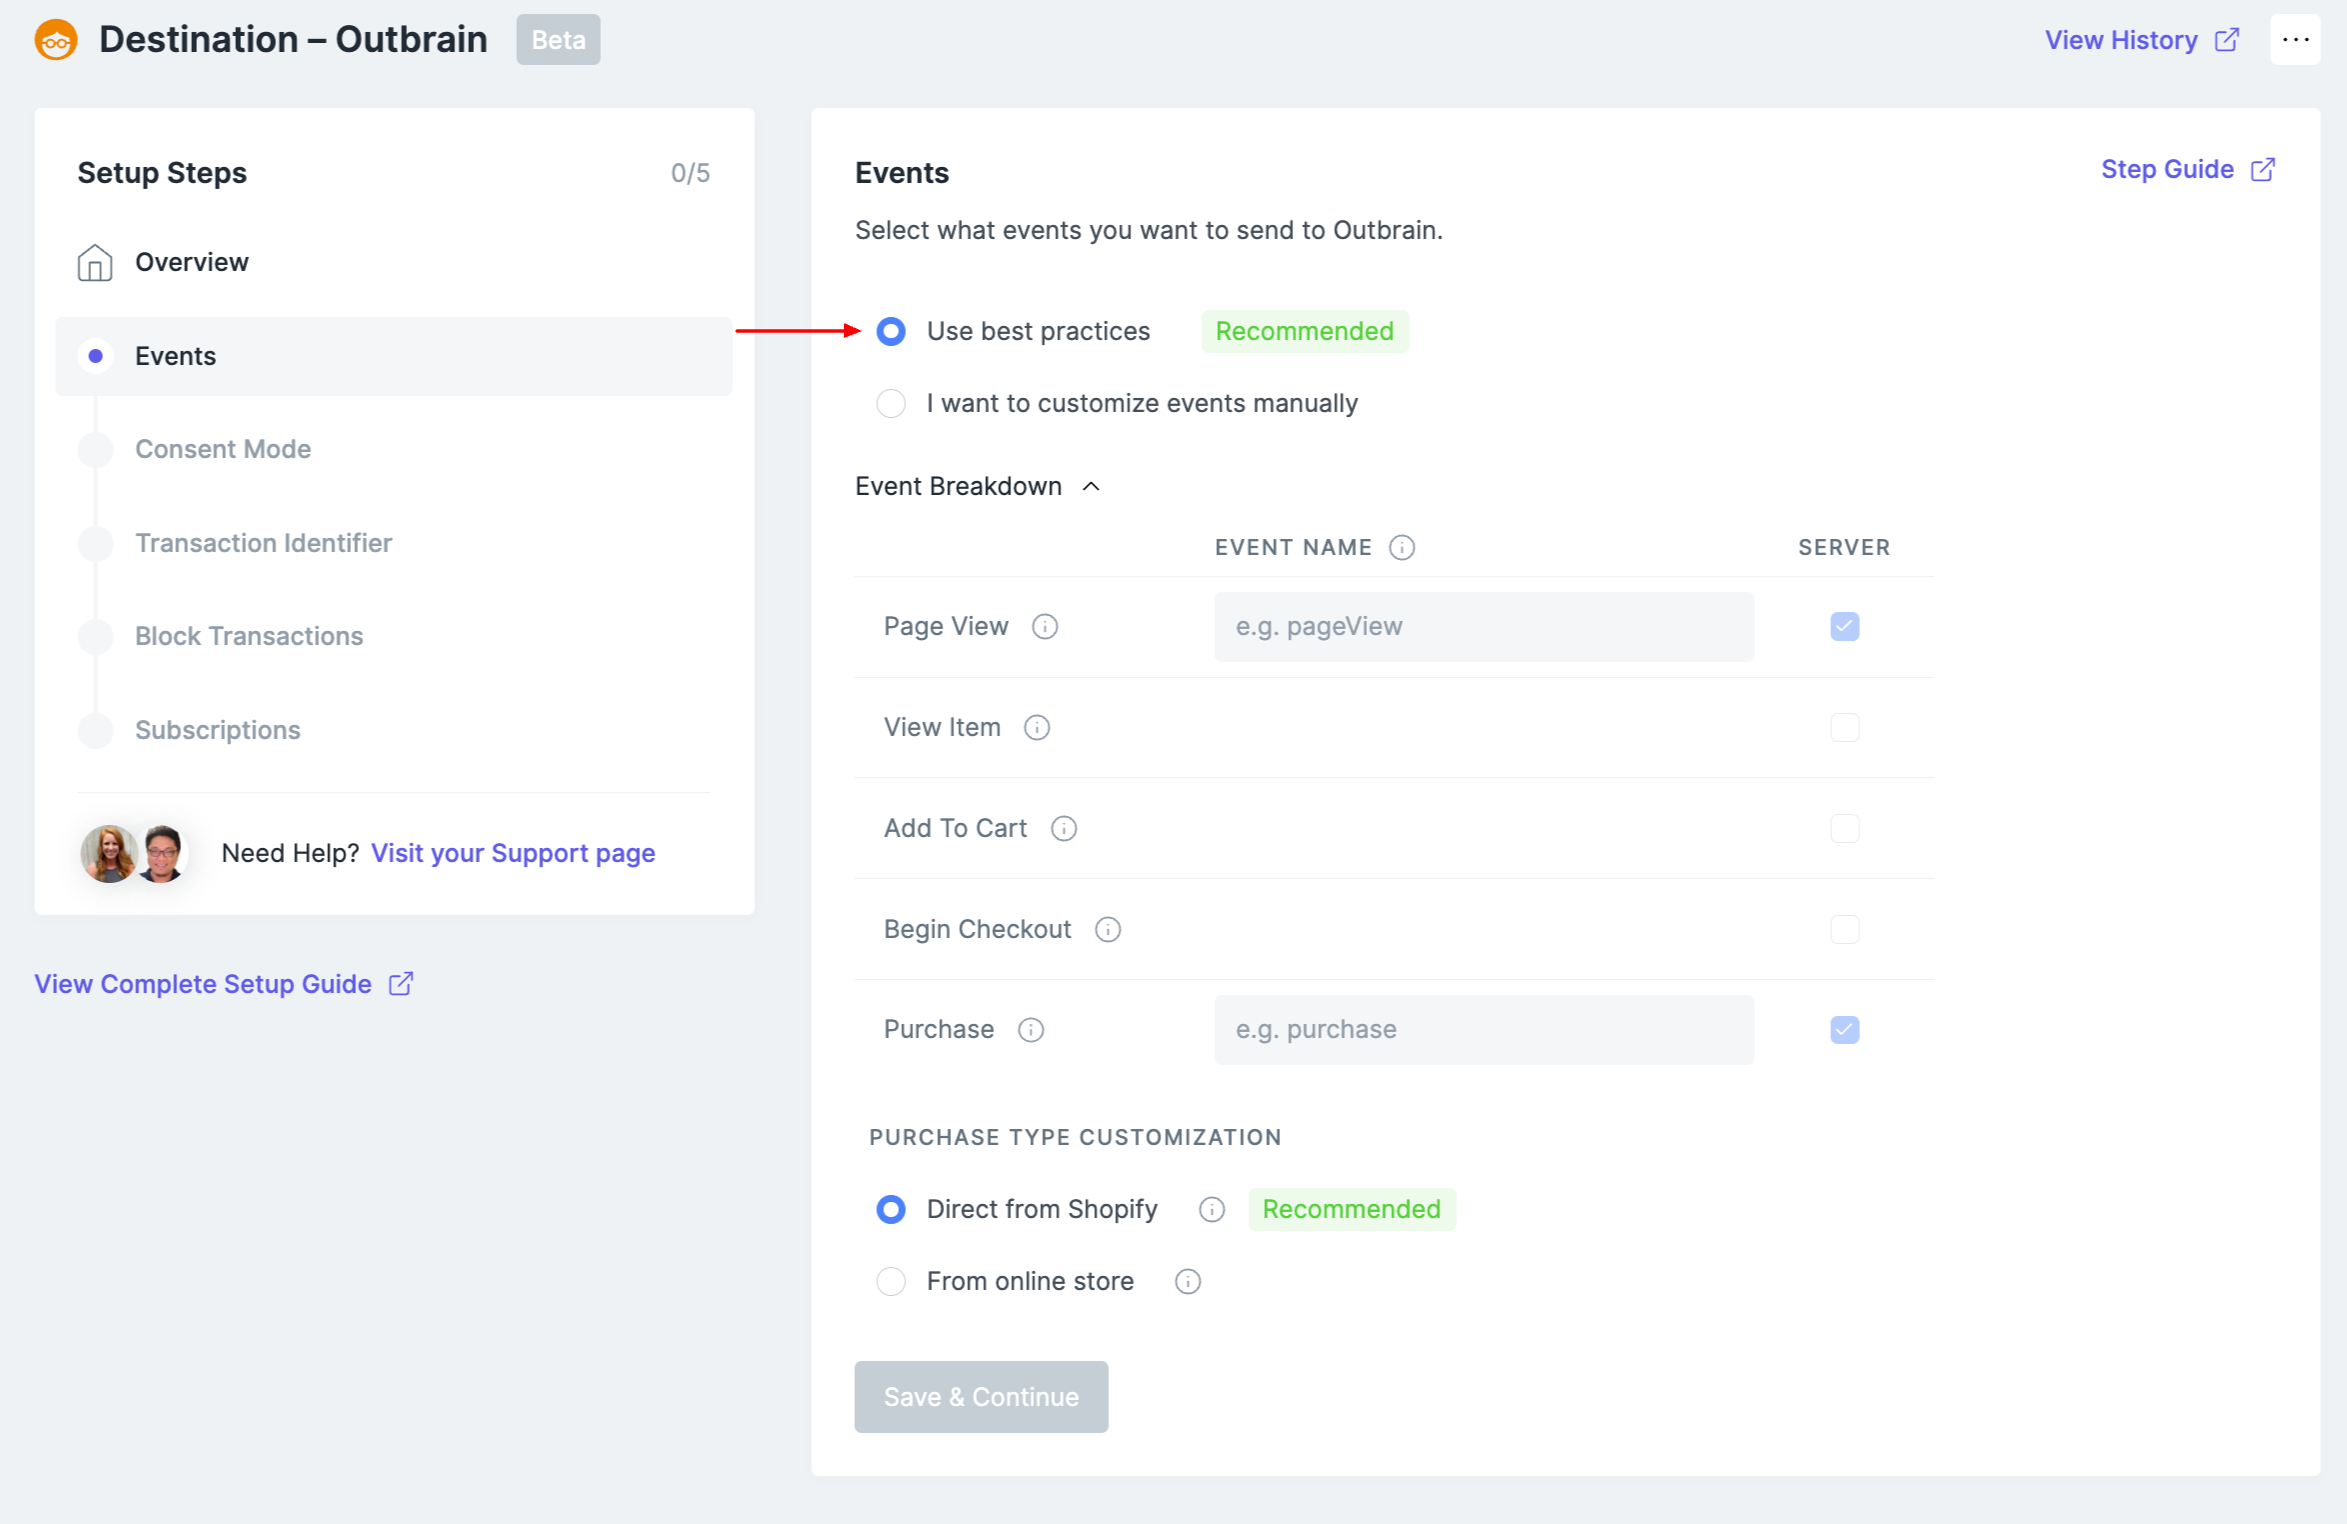Click info icon next to Direct from Shopify
Image resolution: width=2347 pixels, height=1524 pixels.
[1211, 1210]
